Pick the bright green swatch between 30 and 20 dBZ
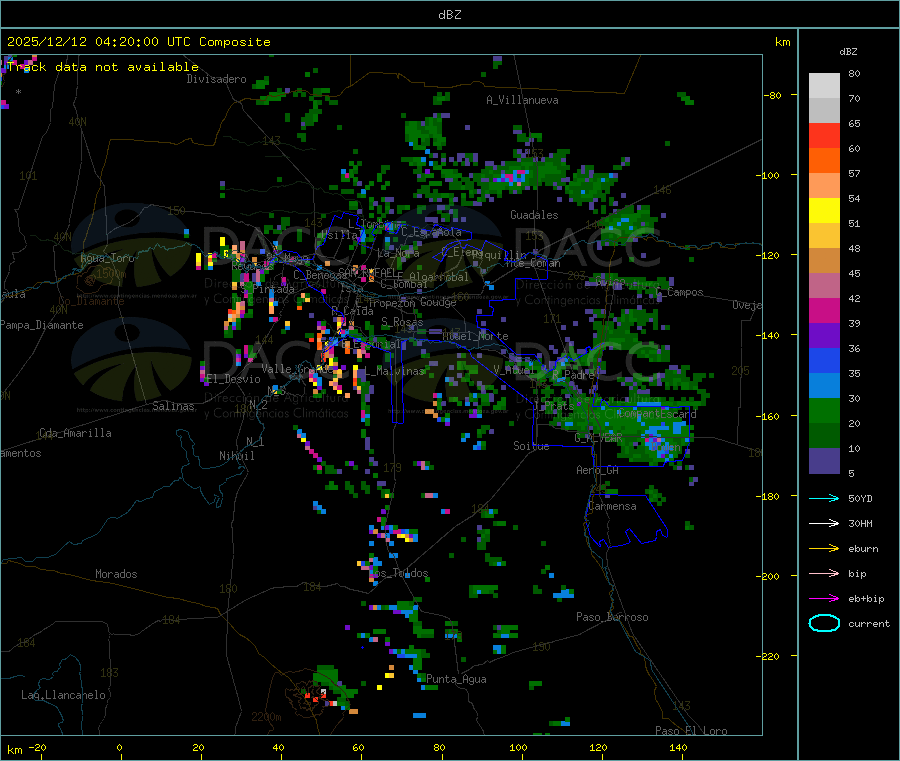The width and height of the screenshot is (900, 761). (x=824, y=410)
